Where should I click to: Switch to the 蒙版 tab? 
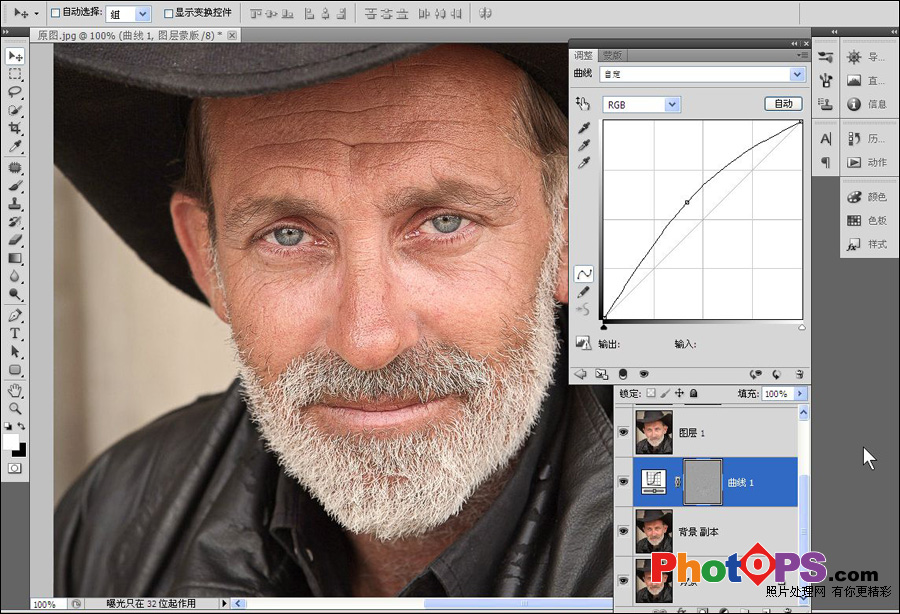(612, 55)
